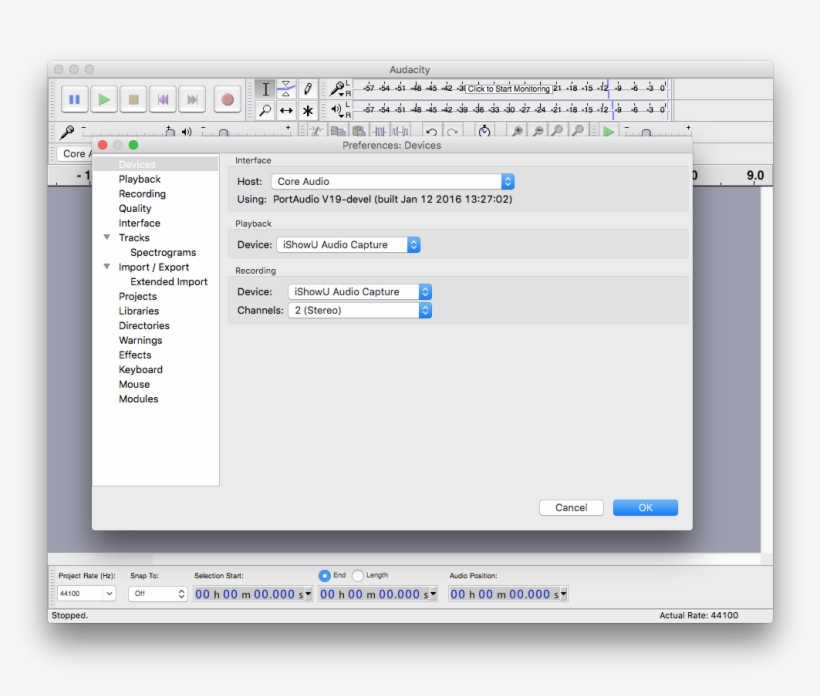This screenshot has height=696, width=820.
Task: Select the Time Shift tool
Action: [x=286, y=110]
